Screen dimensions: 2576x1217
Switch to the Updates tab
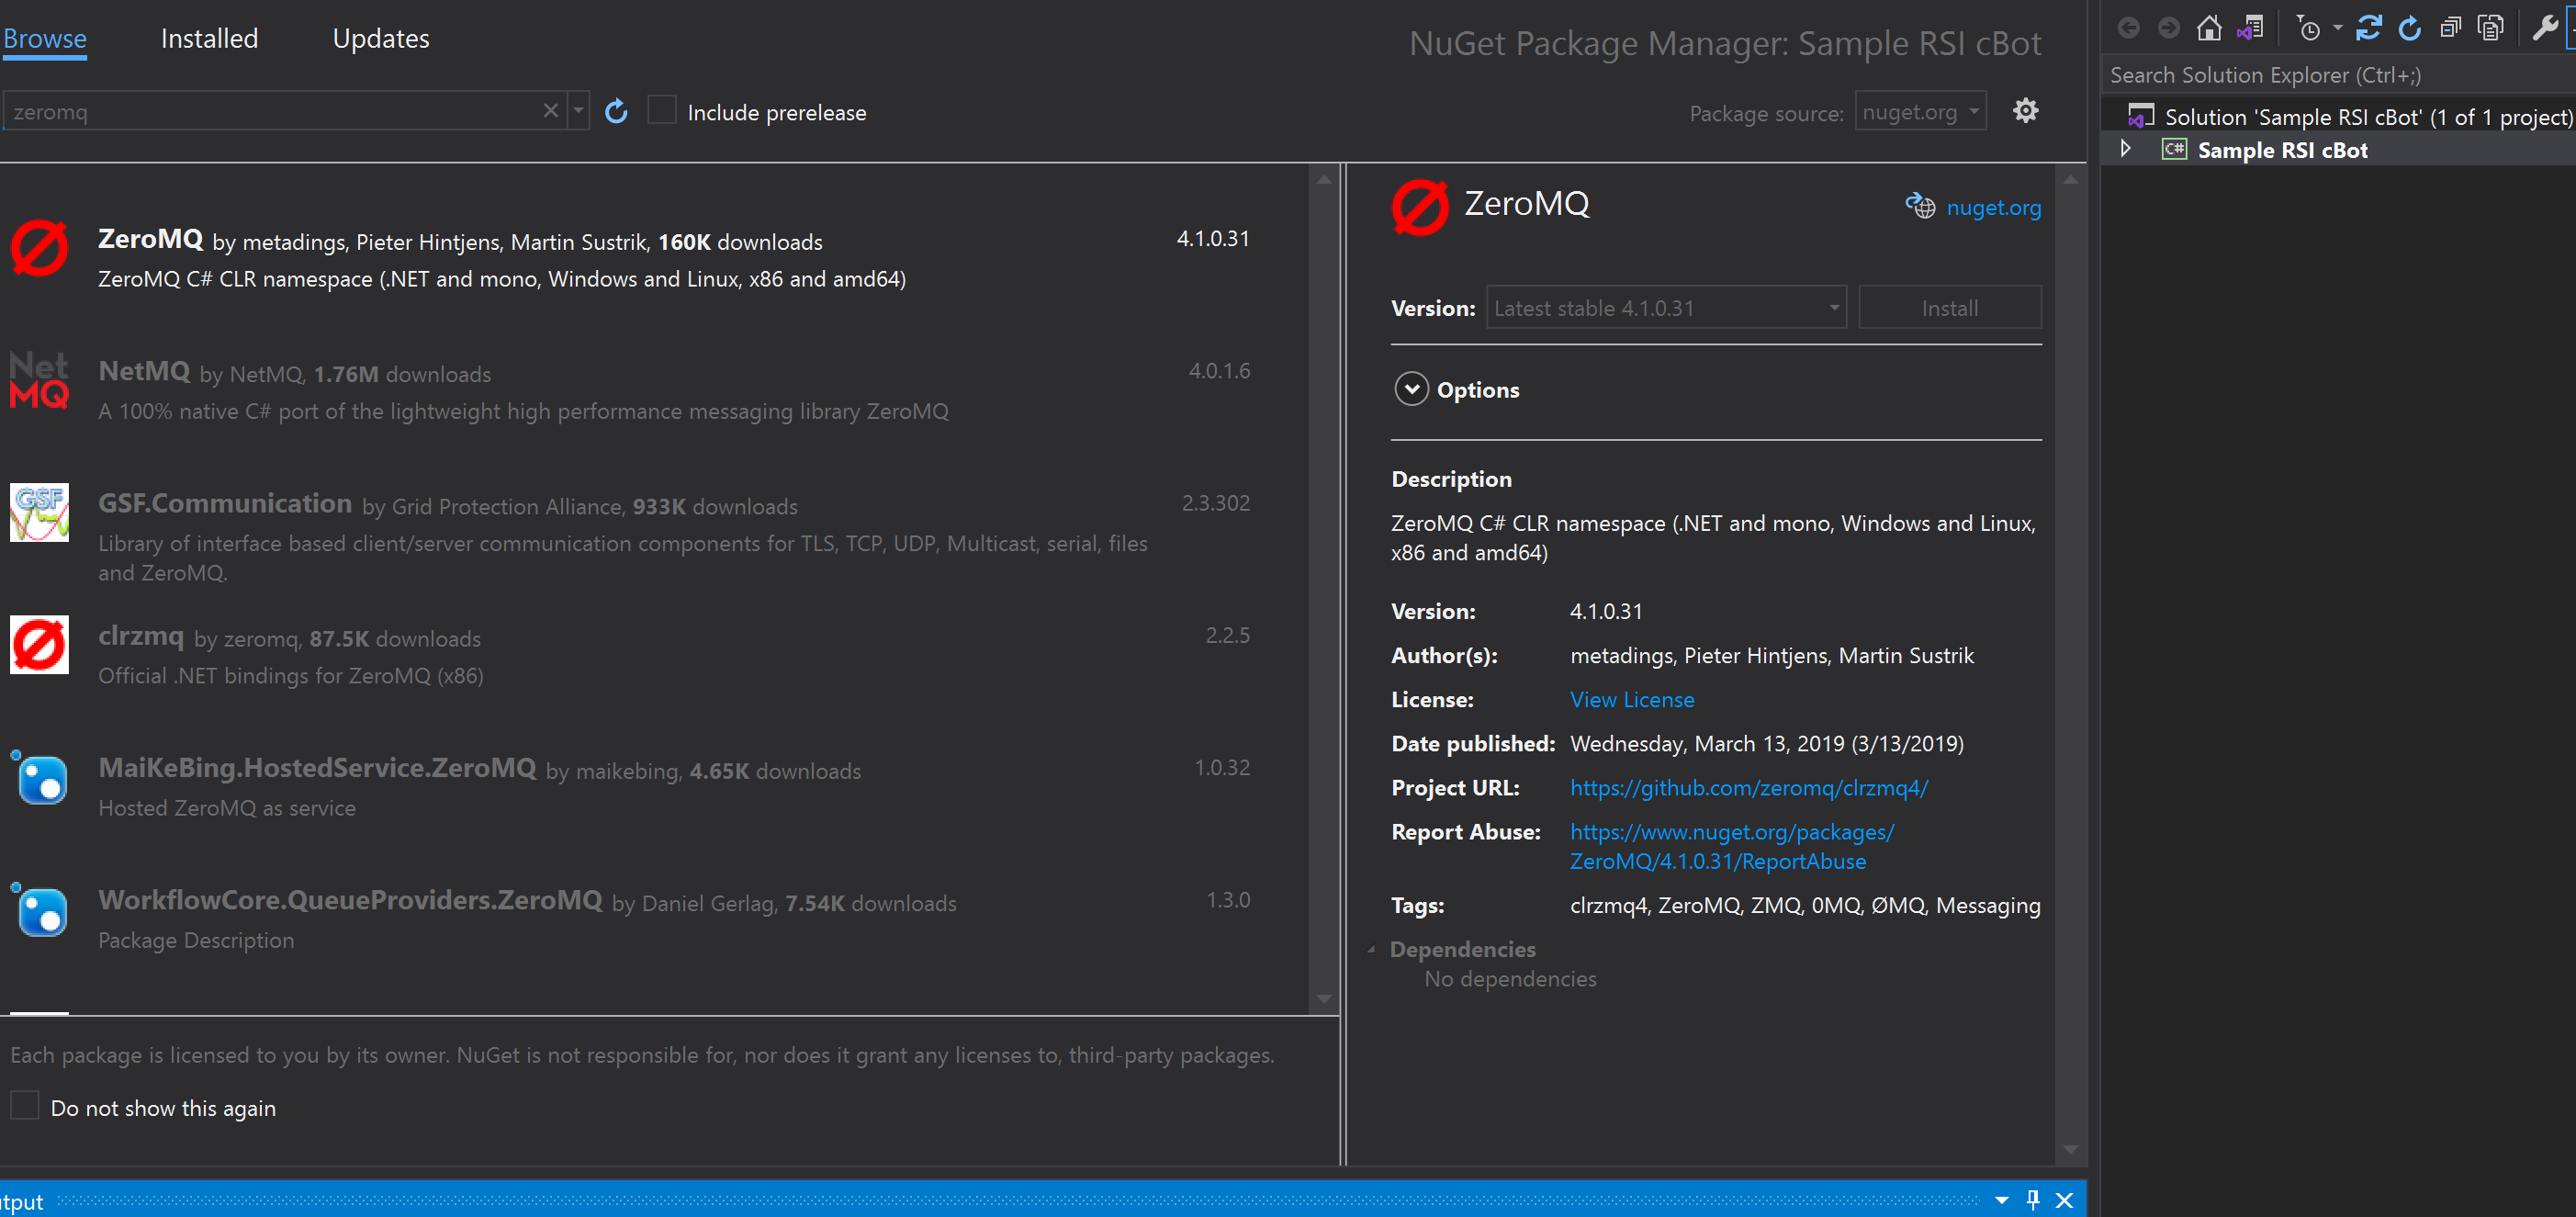tap(381, 38)
